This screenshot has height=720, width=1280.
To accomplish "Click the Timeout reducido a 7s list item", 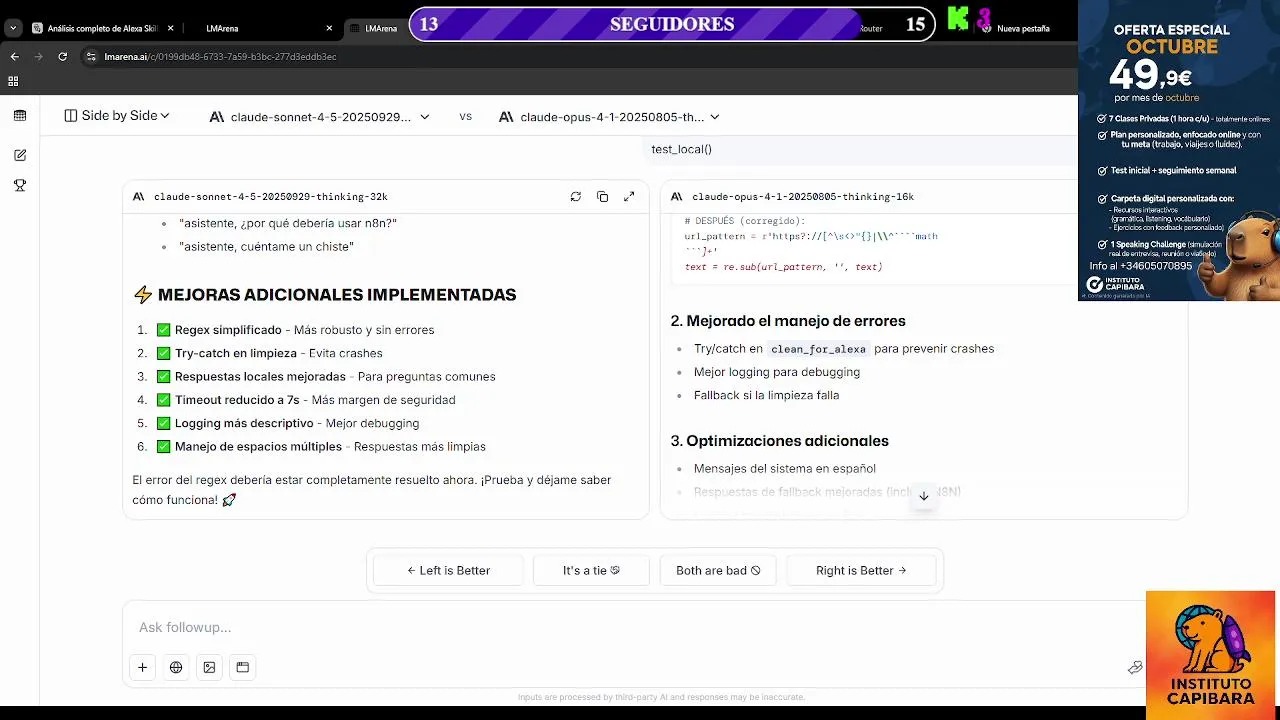I will click(x=315, y=400).
